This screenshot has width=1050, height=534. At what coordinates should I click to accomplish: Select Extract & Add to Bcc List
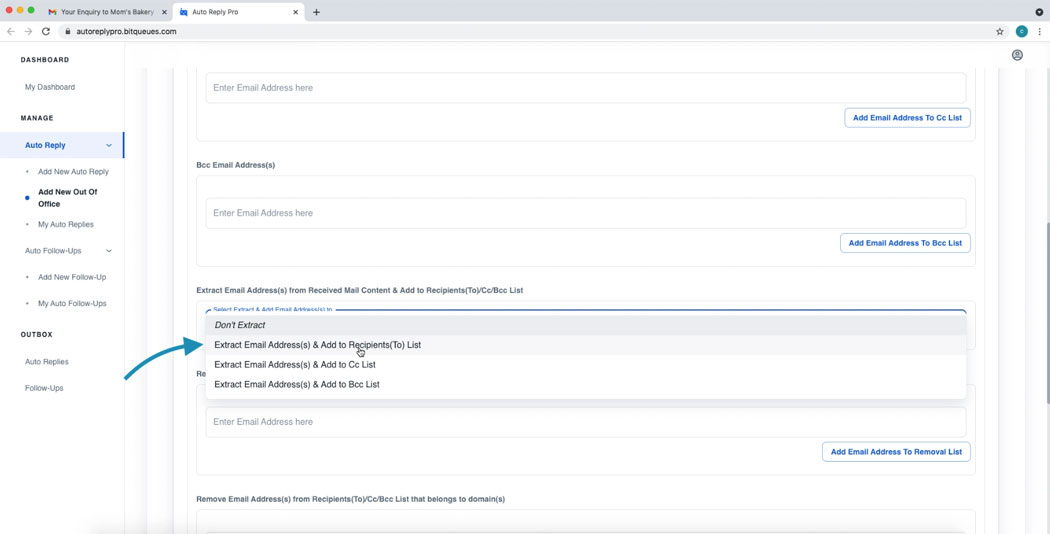point(585,385)
